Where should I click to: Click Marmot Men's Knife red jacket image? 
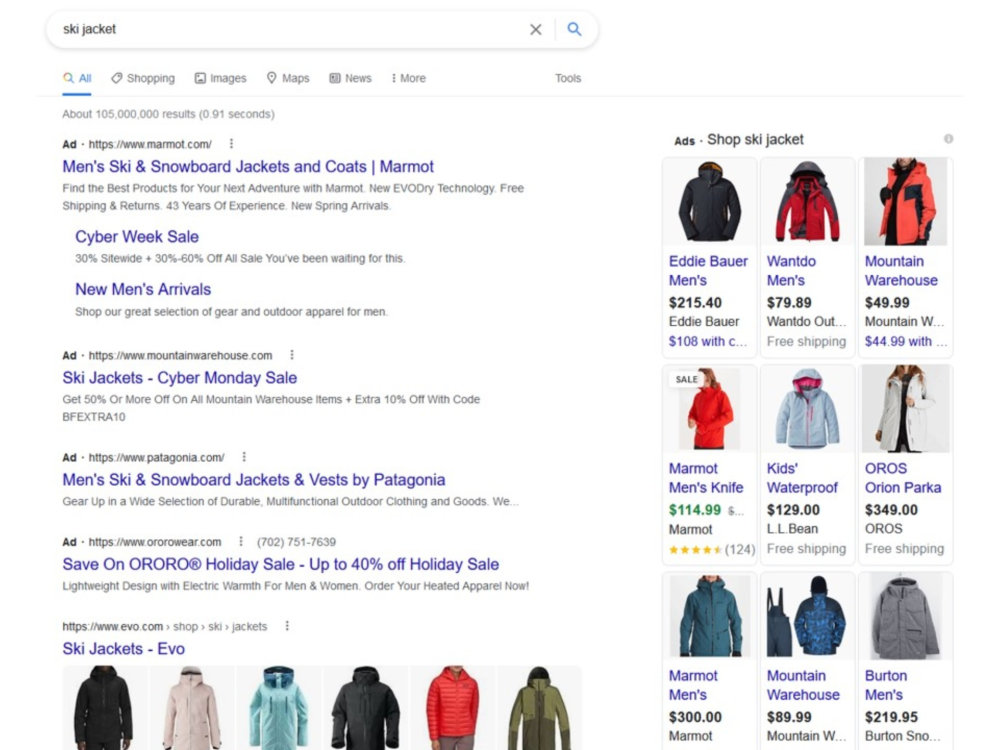[709, 409]
